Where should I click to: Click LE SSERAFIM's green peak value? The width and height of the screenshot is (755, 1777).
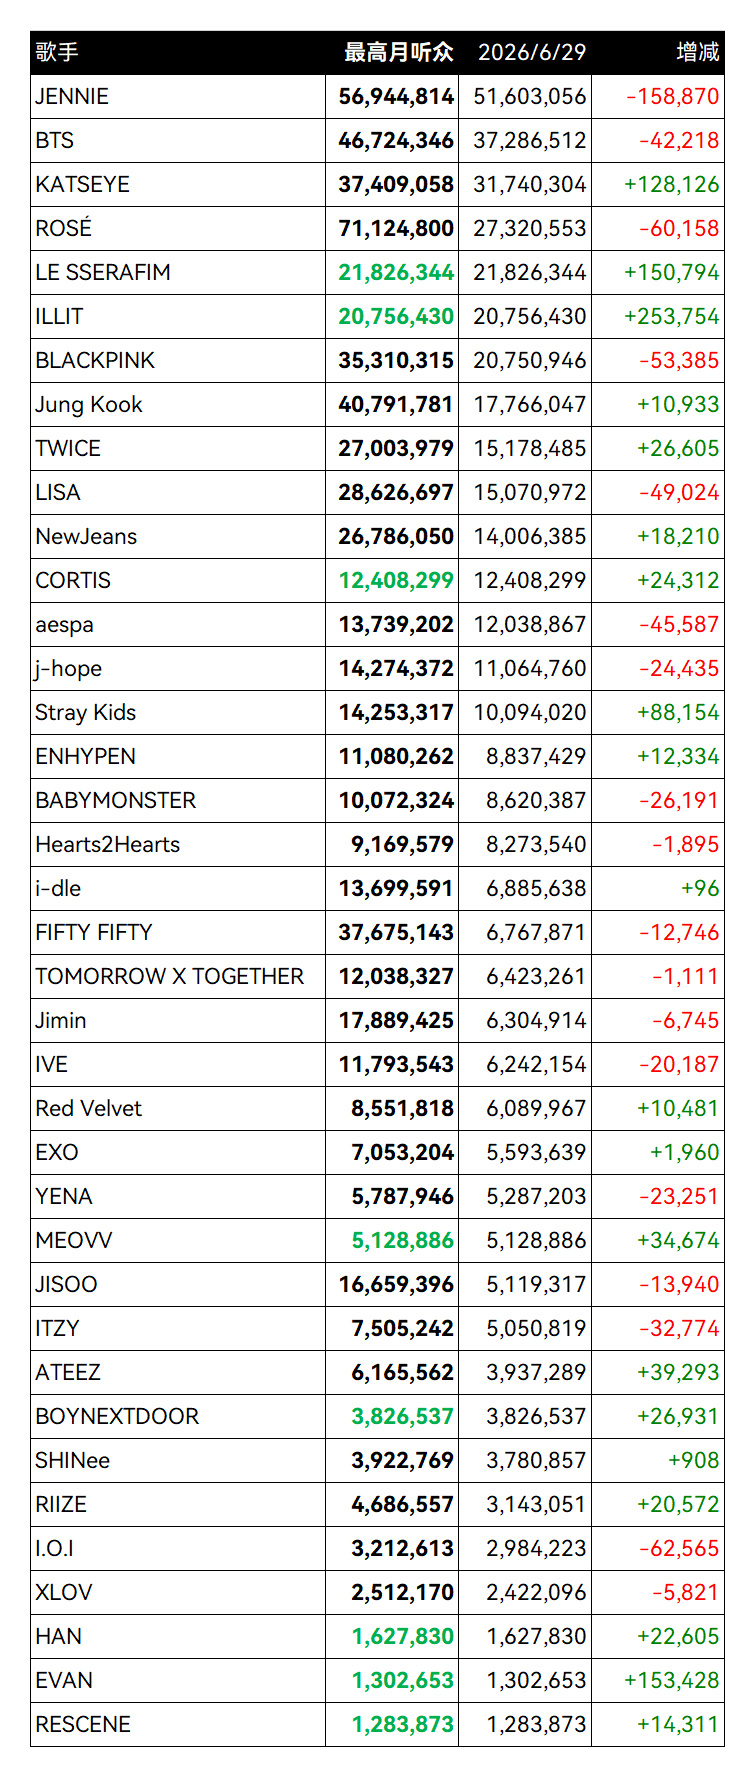point(396,272)
